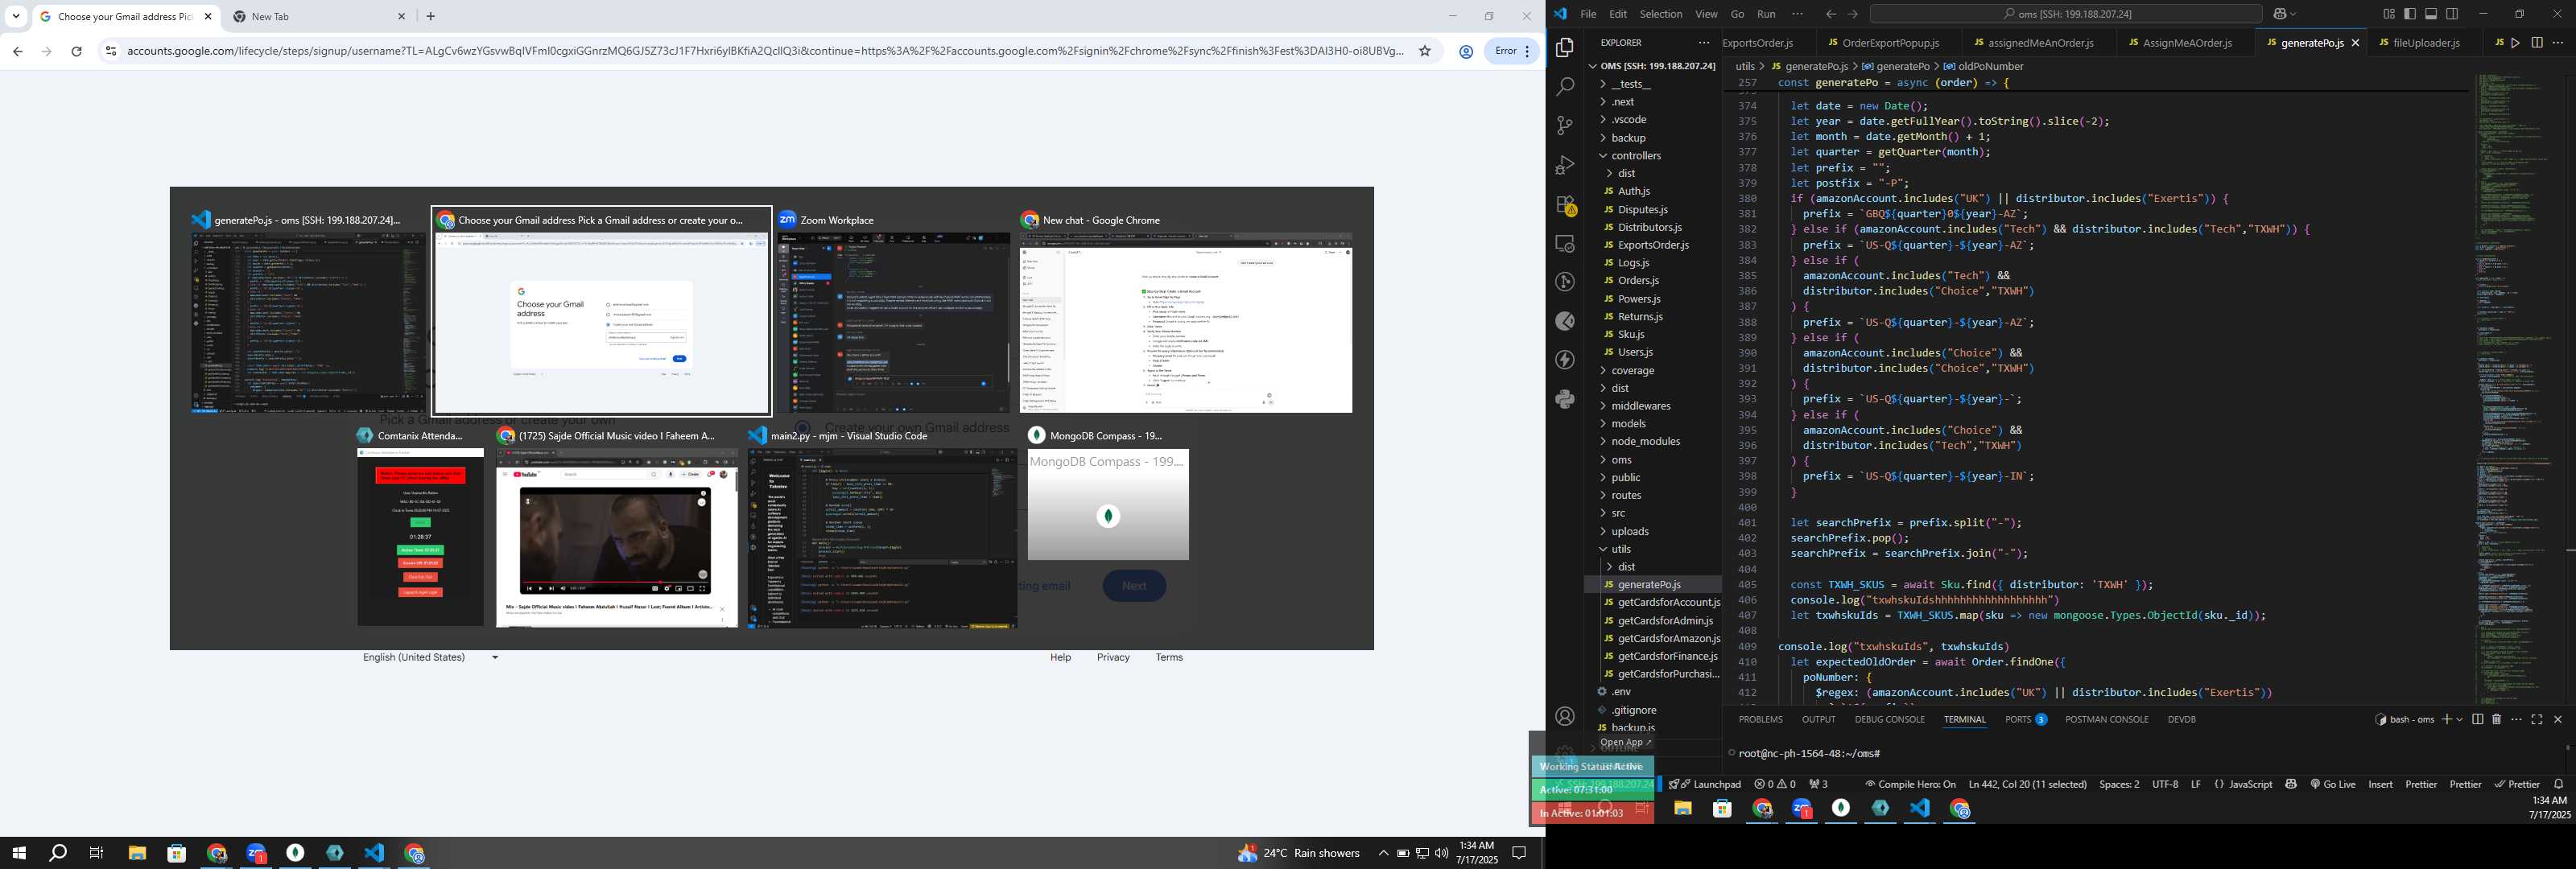The width and height of the screenshot is (2576, 869).
Task: Maximize the VS Code terminal panel
Action: click(2537, 719)
